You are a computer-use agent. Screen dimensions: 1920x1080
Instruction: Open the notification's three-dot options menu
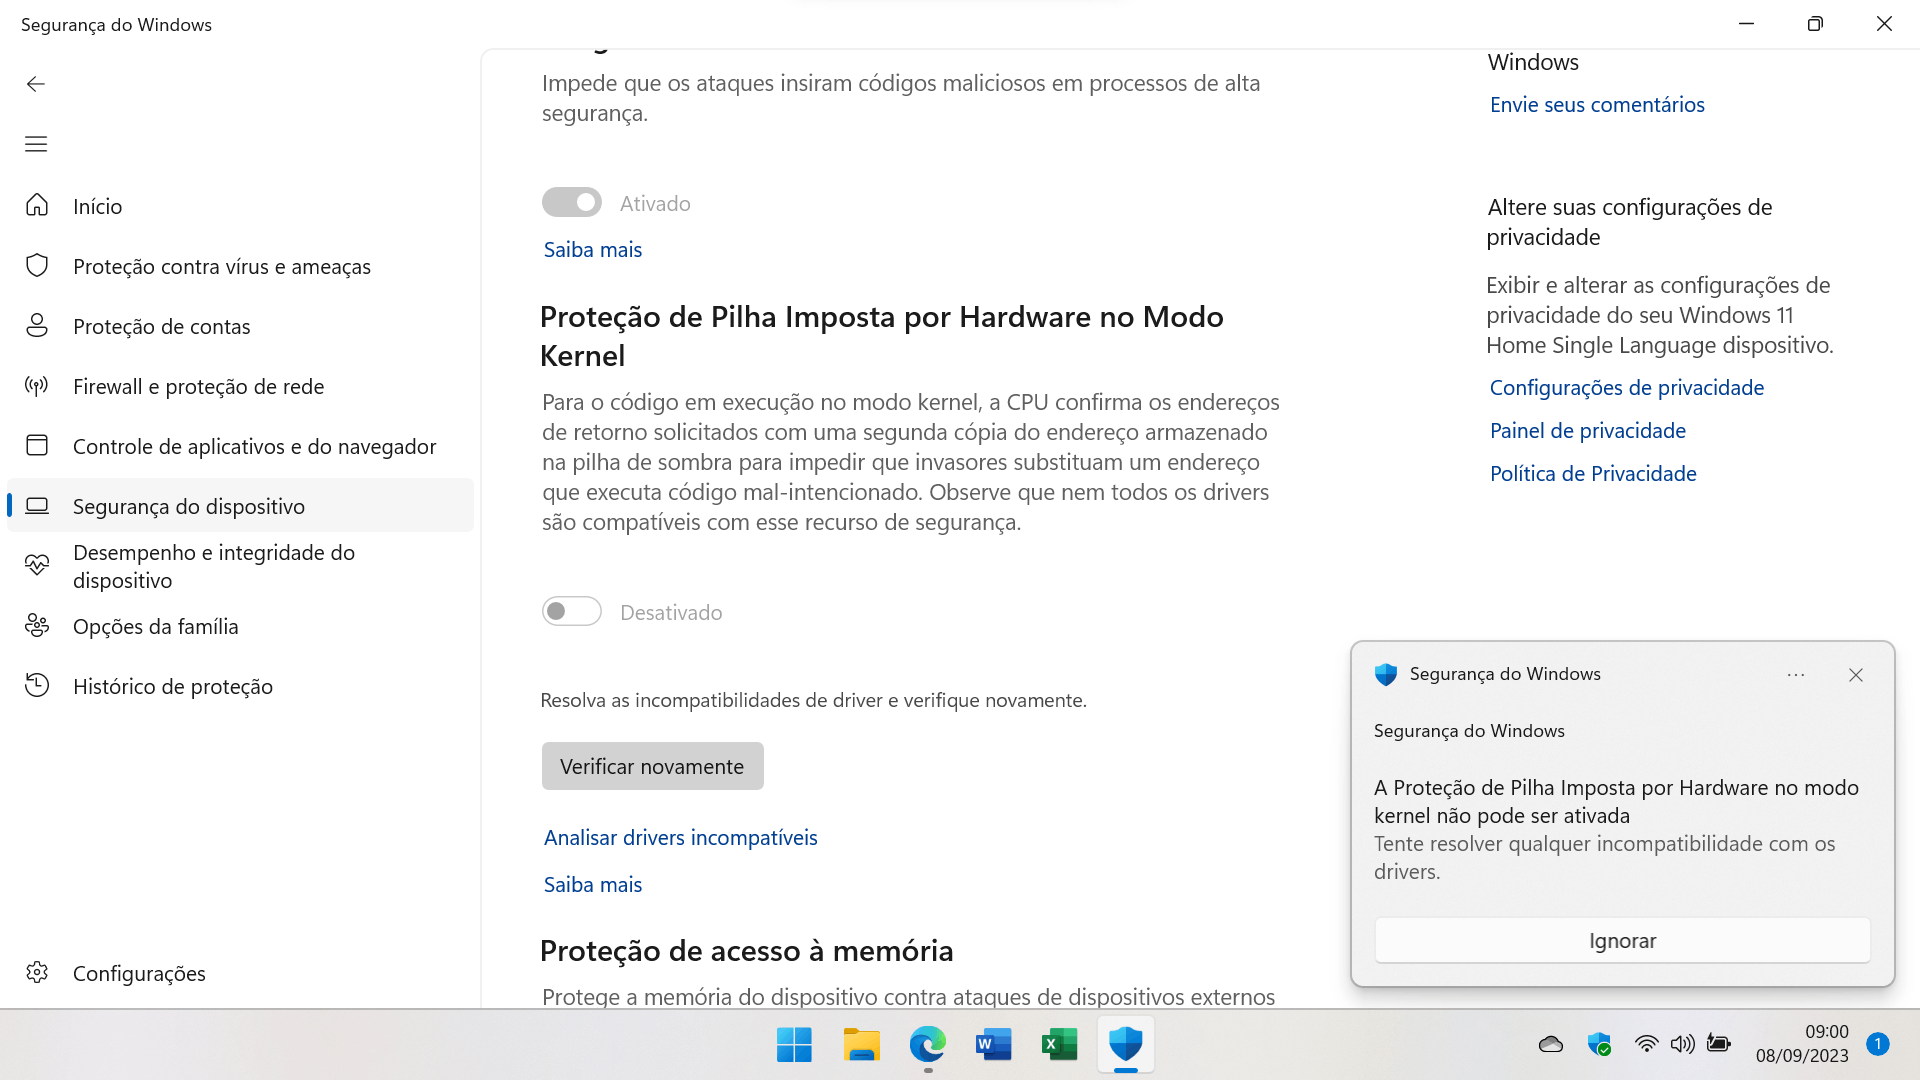(1796, 675)
